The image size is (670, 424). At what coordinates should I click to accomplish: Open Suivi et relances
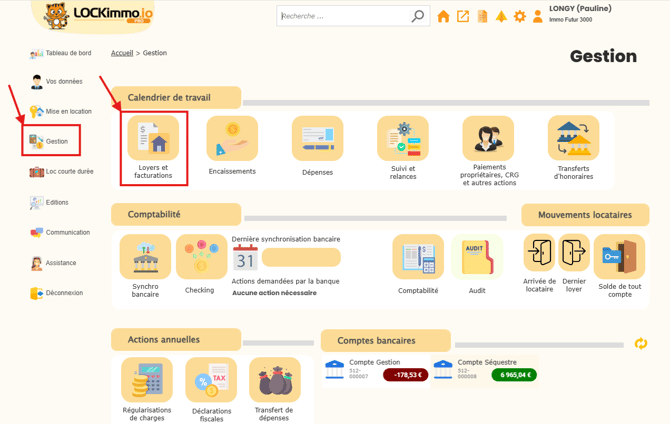tap(403, 139)
